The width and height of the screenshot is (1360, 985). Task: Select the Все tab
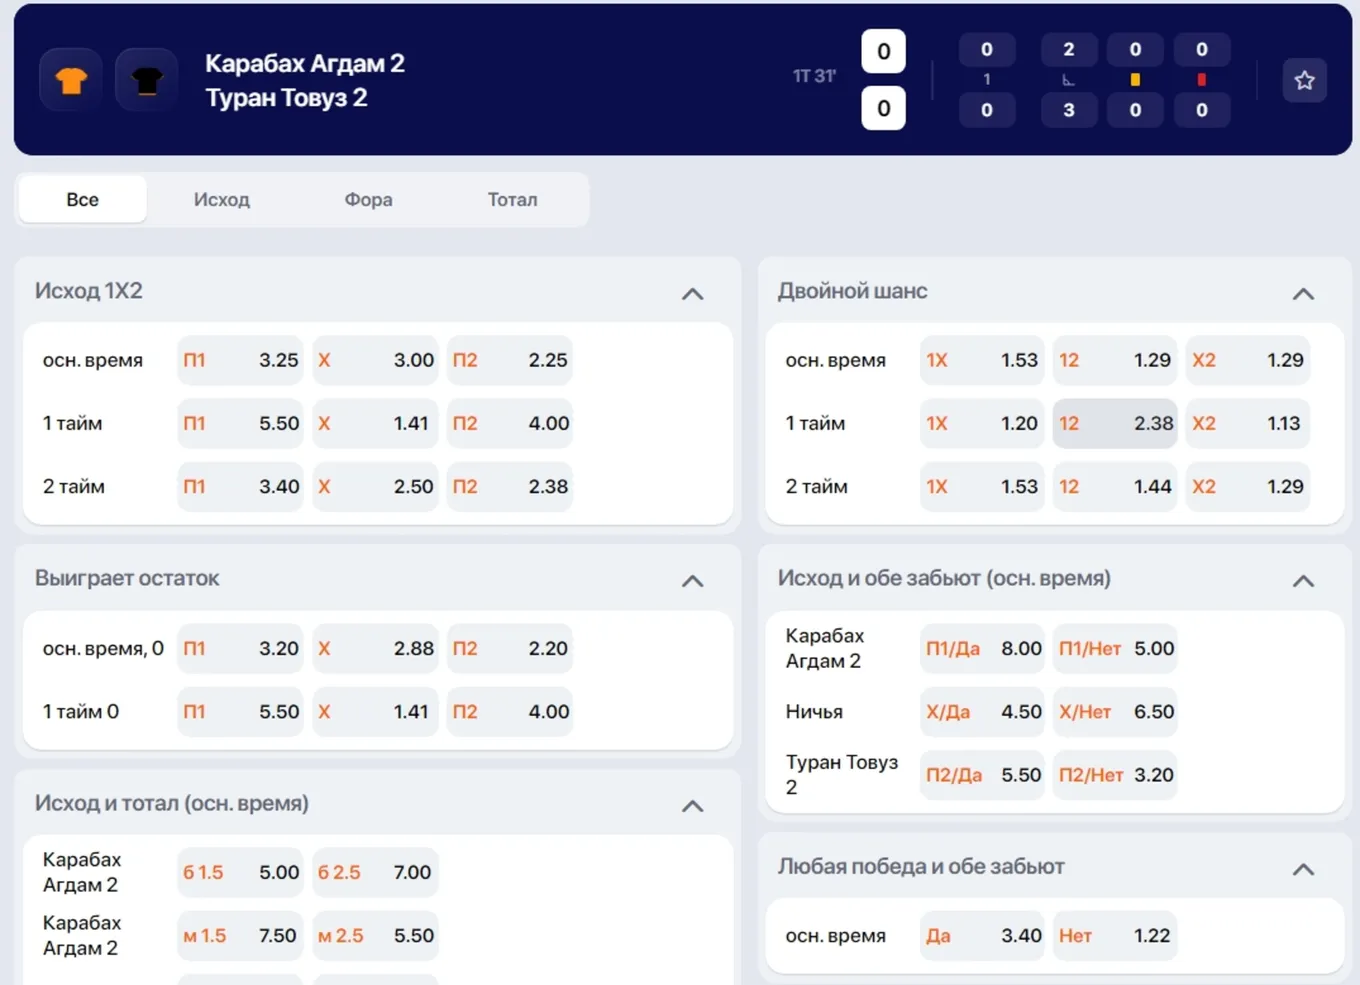(83, 200)
